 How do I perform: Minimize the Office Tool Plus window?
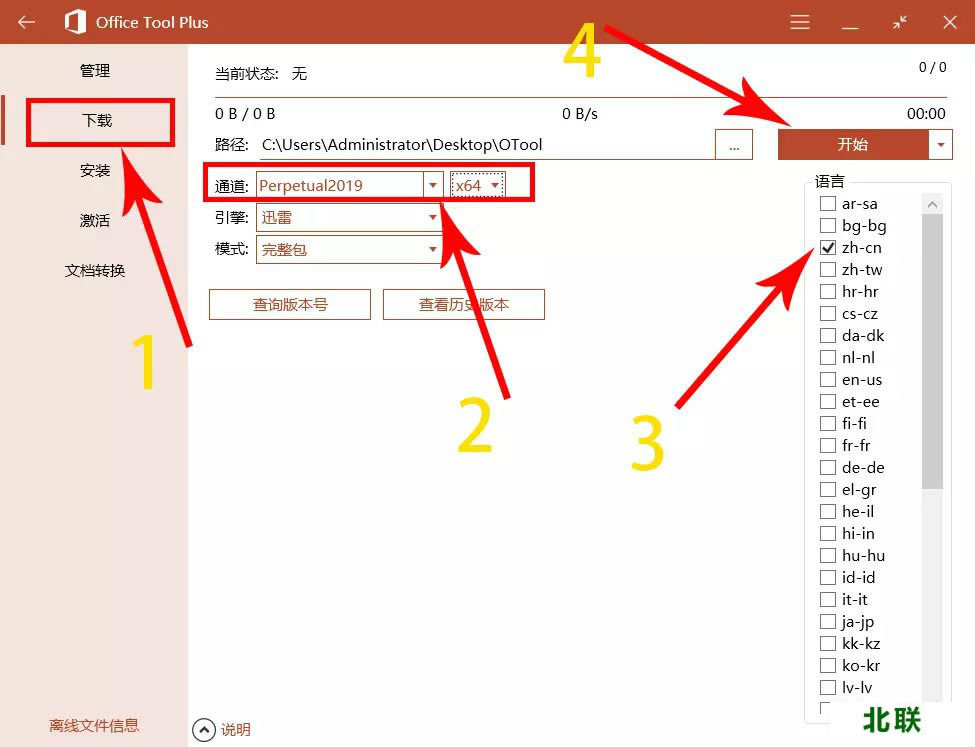tap(850, 22)
